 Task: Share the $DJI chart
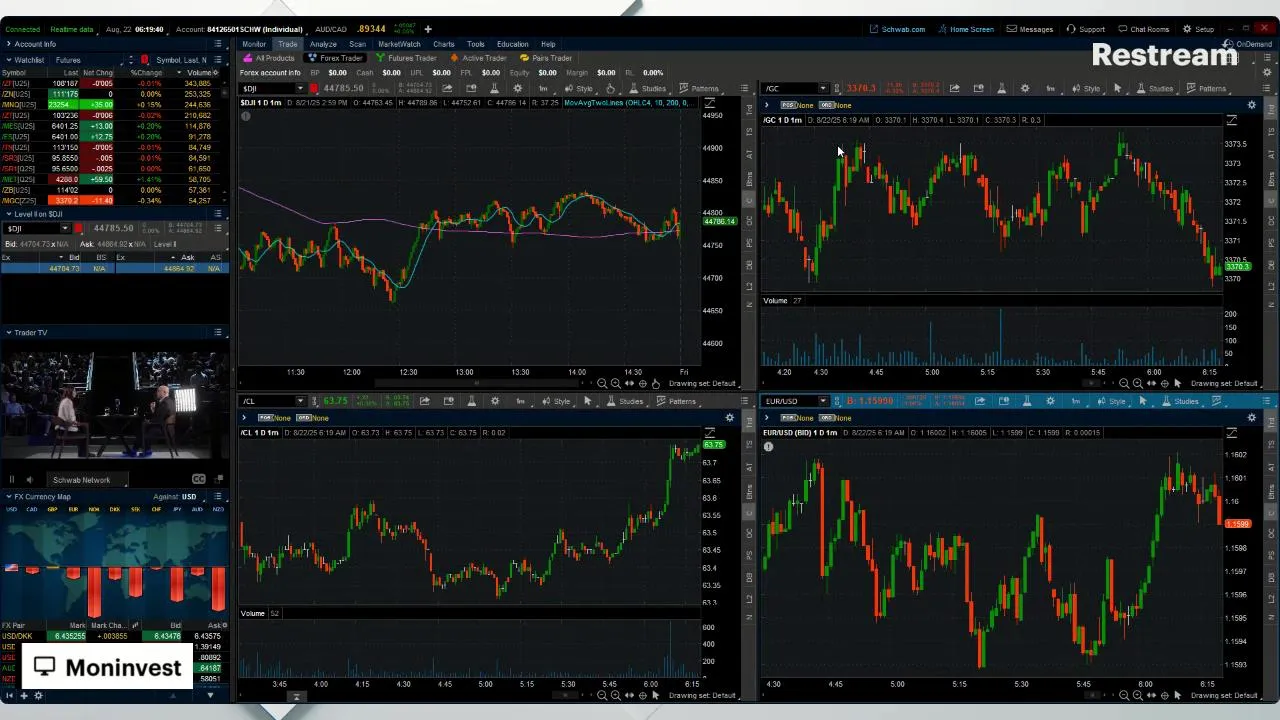click(x=446, y=88)
